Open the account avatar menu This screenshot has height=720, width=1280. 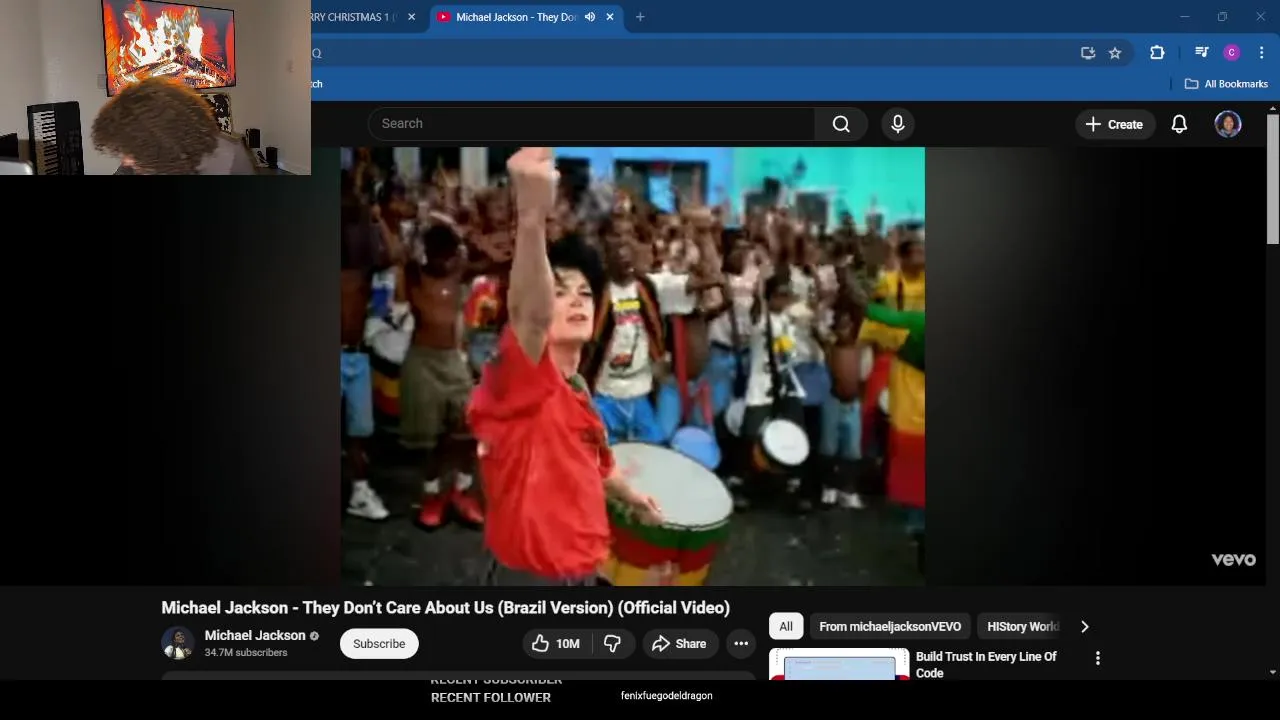[x=1228, y=124]
